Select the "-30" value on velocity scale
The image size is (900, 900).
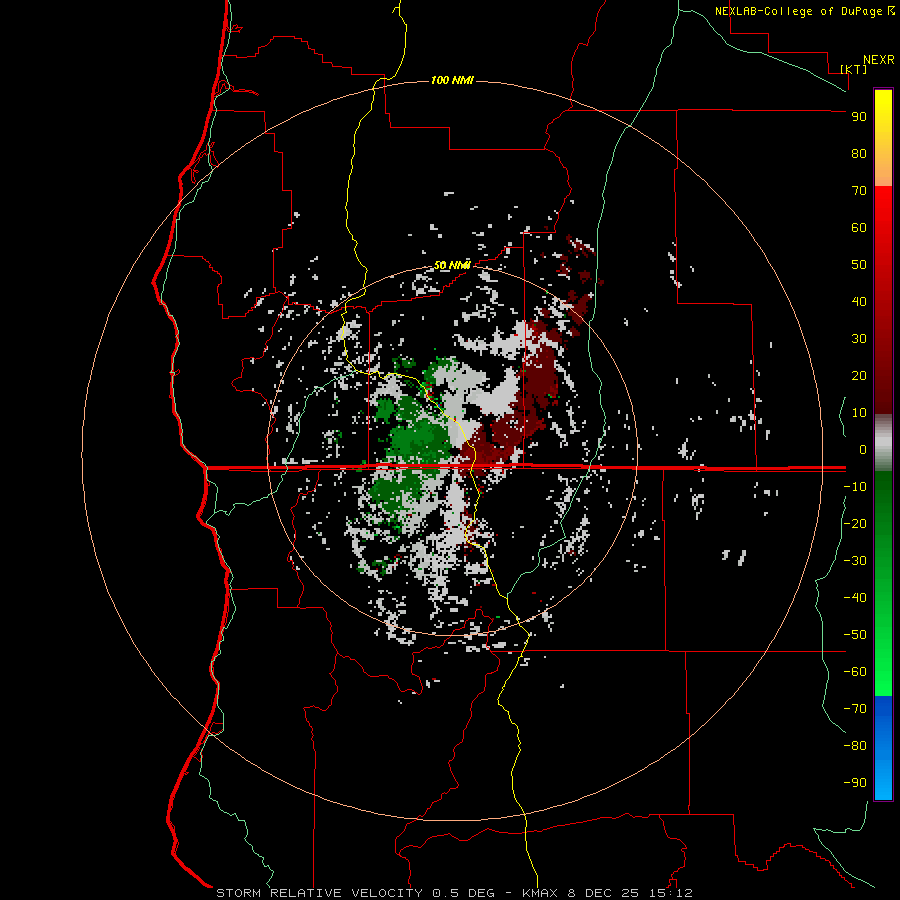(x=855, y=561)
